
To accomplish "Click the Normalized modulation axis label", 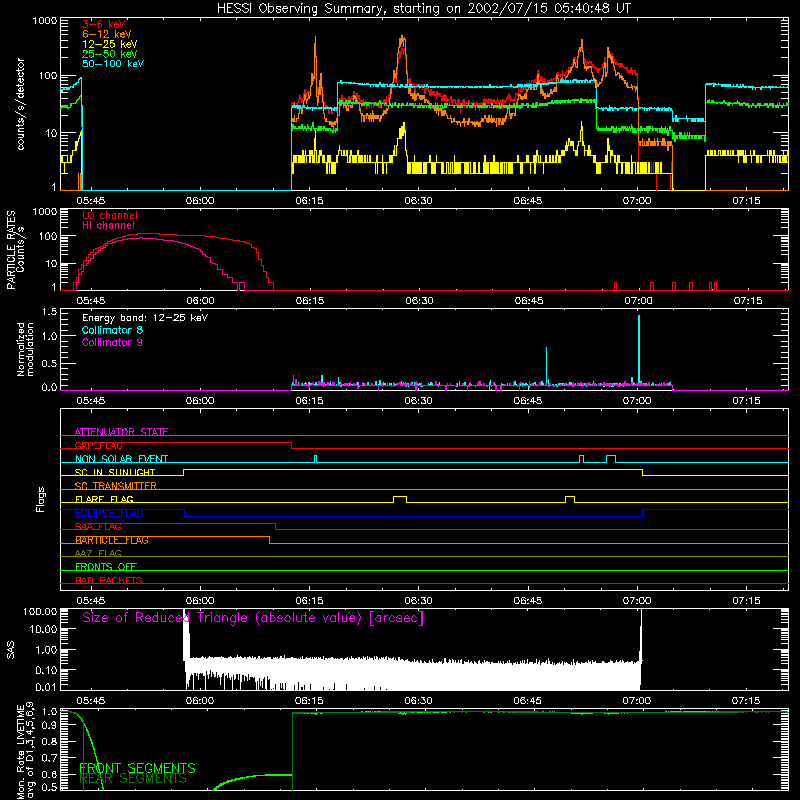I will coord(25,349).
